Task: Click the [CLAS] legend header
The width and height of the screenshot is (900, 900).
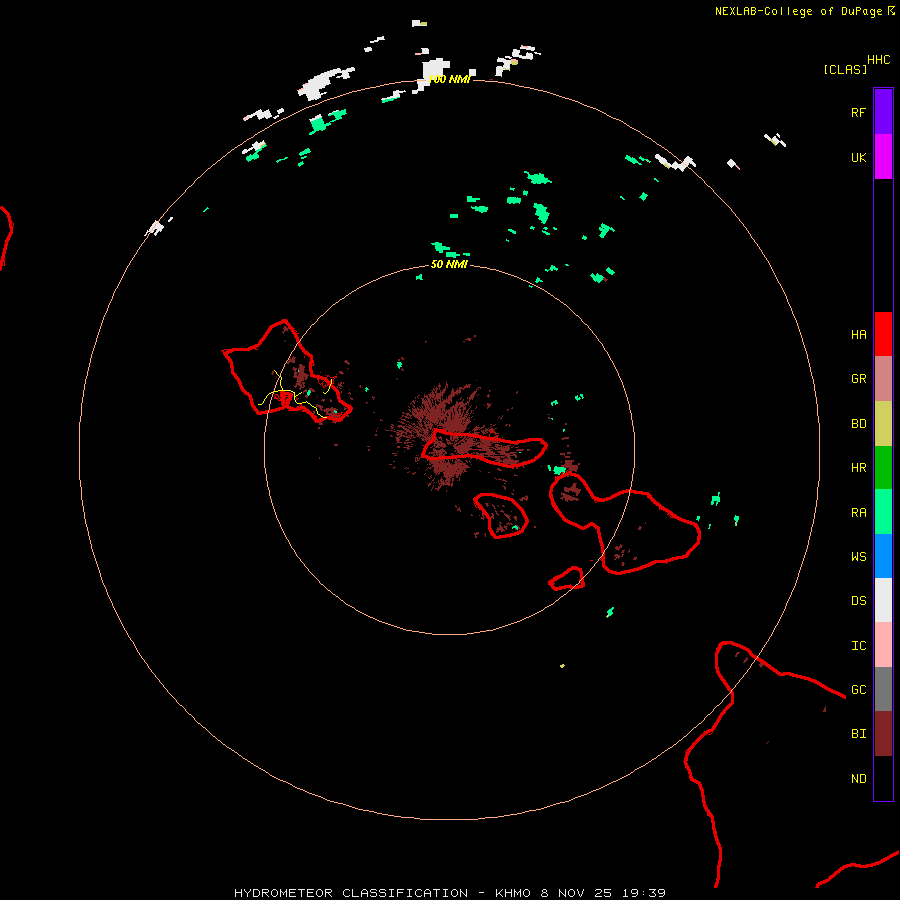Action: point(845,69)
